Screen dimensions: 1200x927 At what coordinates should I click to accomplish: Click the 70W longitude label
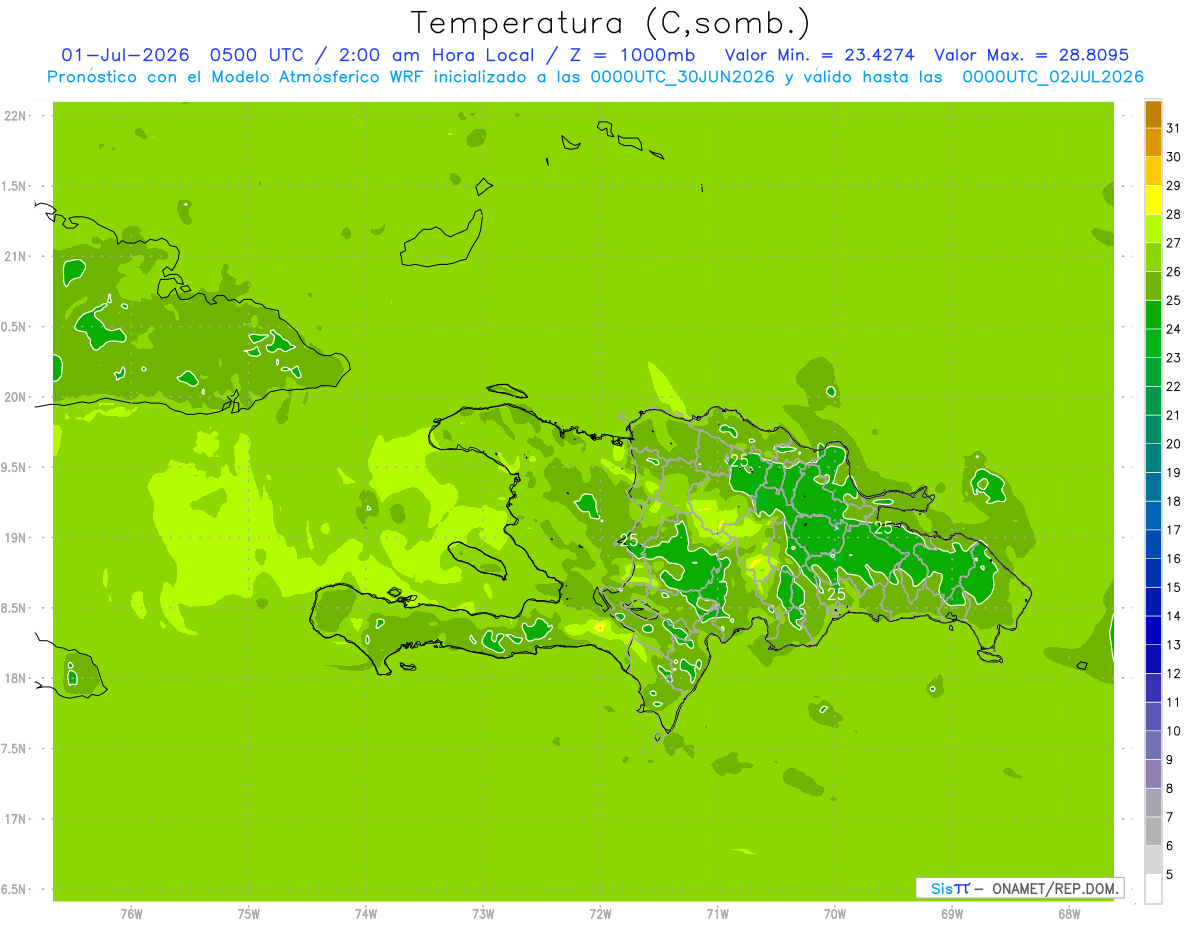click(x=835, y=914)
